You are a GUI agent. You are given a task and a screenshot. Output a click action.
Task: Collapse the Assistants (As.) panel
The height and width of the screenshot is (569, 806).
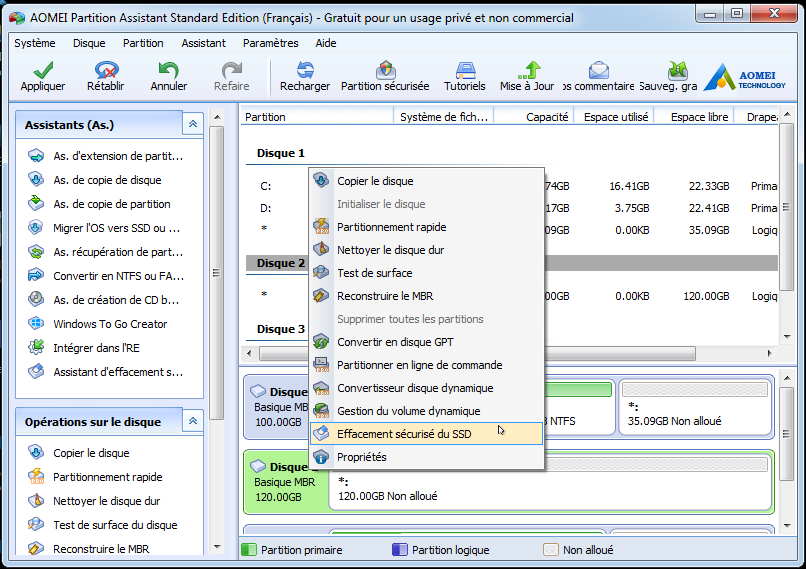coord(193,124)
